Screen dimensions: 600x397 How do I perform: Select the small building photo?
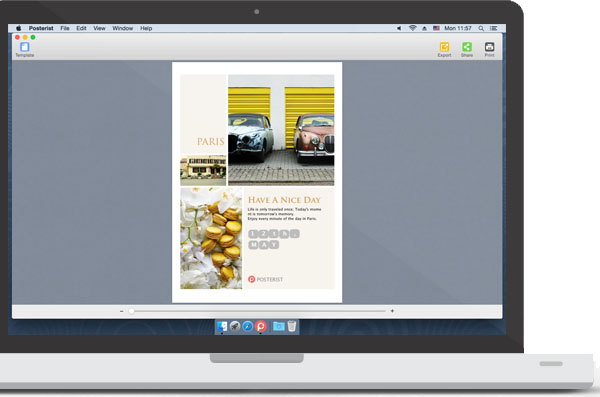click(203, 170)
